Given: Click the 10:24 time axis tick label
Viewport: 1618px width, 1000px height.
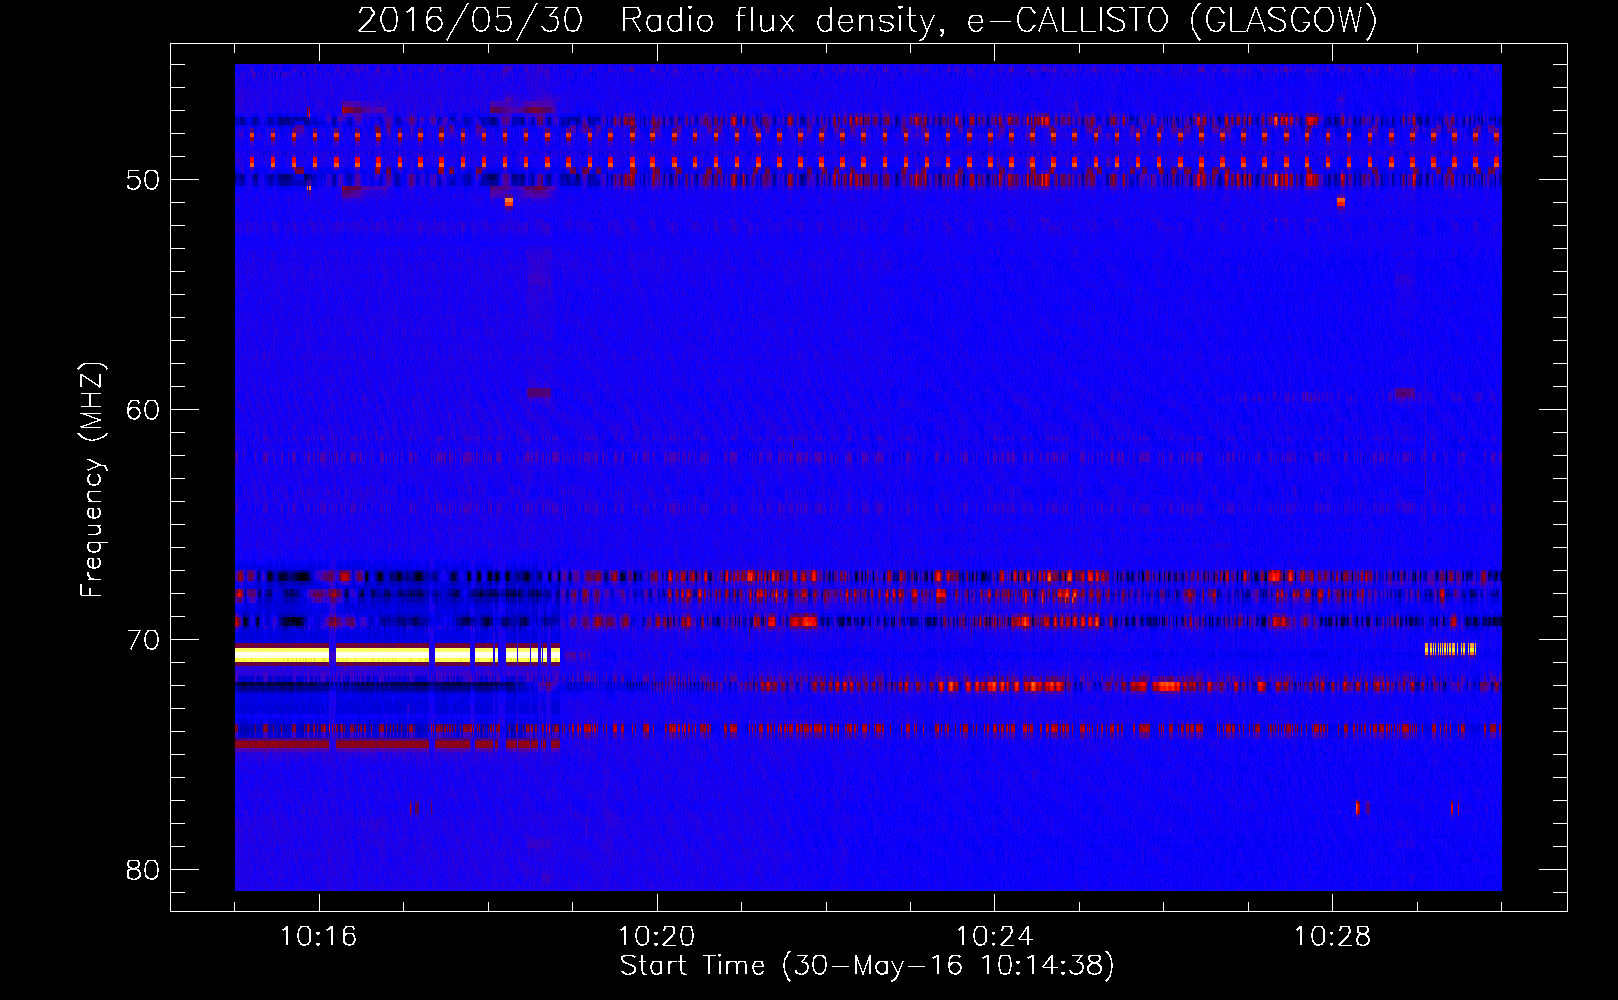Looking at the screenshot, I should point(995,937).
